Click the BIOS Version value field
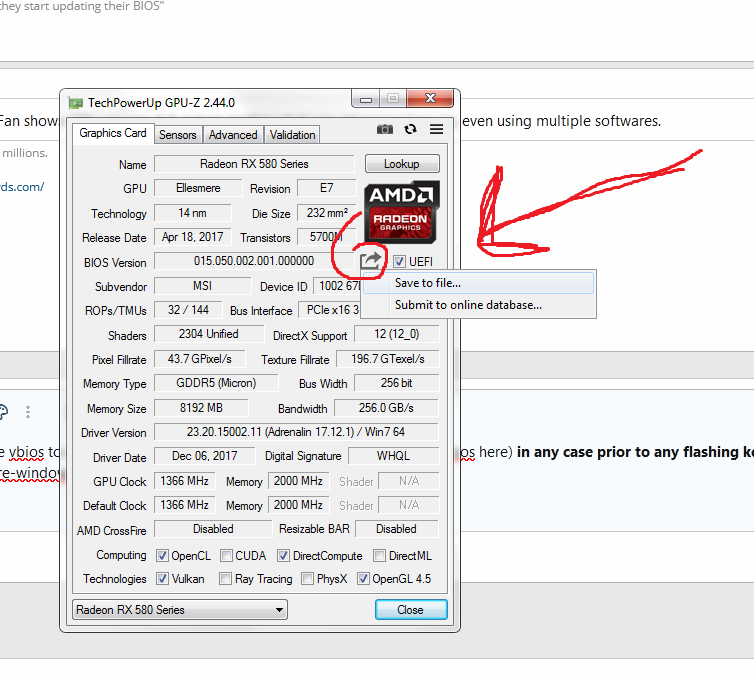754x677 pixels. 254,261
